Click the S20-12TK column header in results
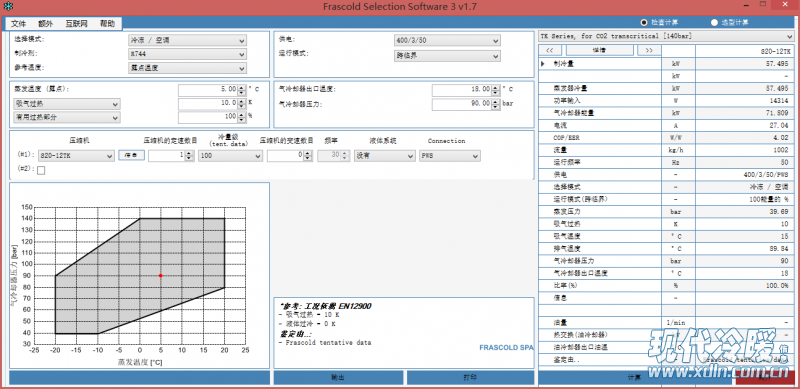The image size is (800, 389). (x=776, y=52)
